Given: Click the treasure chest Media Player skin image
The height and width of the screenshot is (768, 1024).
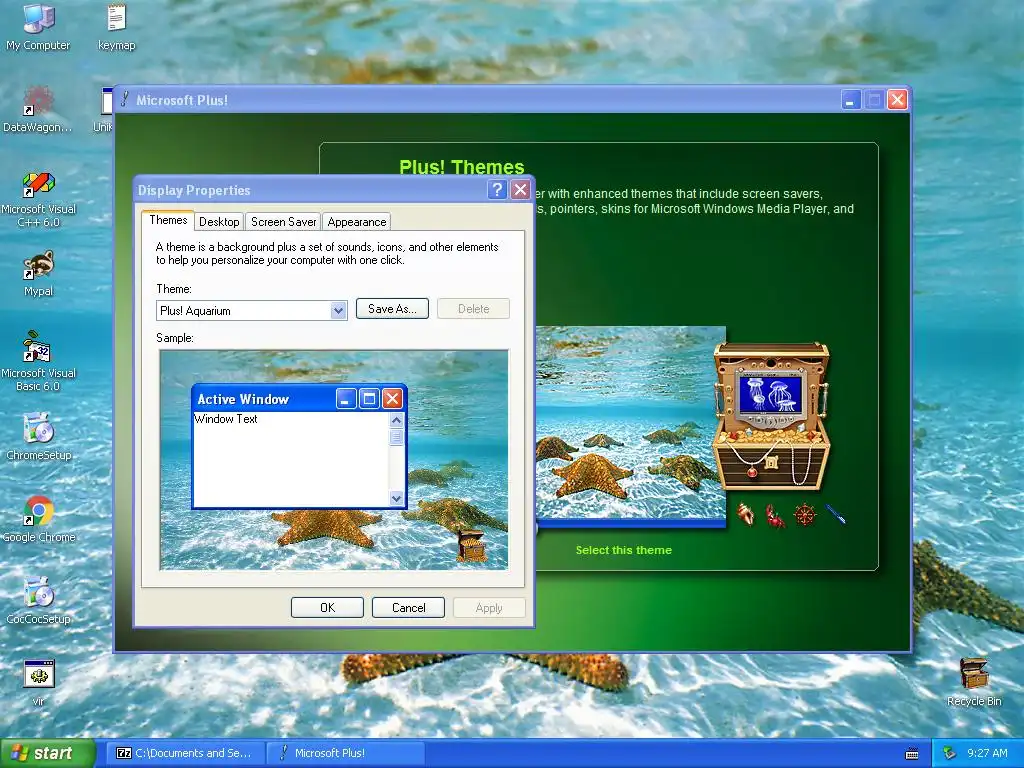Looking at the screenshot, I should click(x=771, y=416).
